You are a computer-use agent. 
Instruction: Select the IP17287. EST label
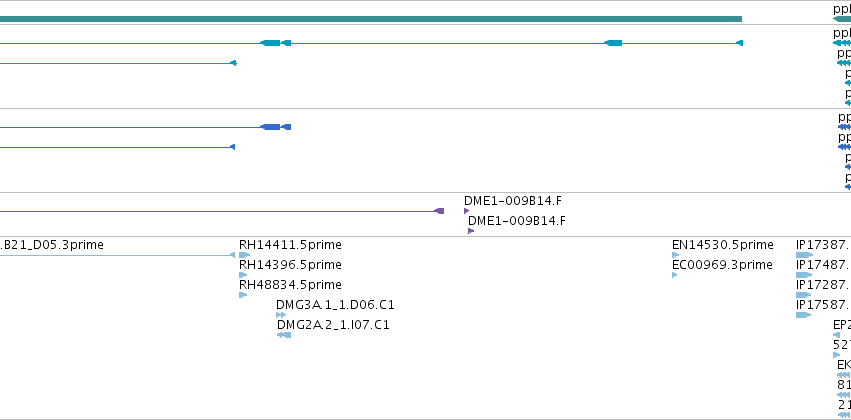[x=822, y=285]
